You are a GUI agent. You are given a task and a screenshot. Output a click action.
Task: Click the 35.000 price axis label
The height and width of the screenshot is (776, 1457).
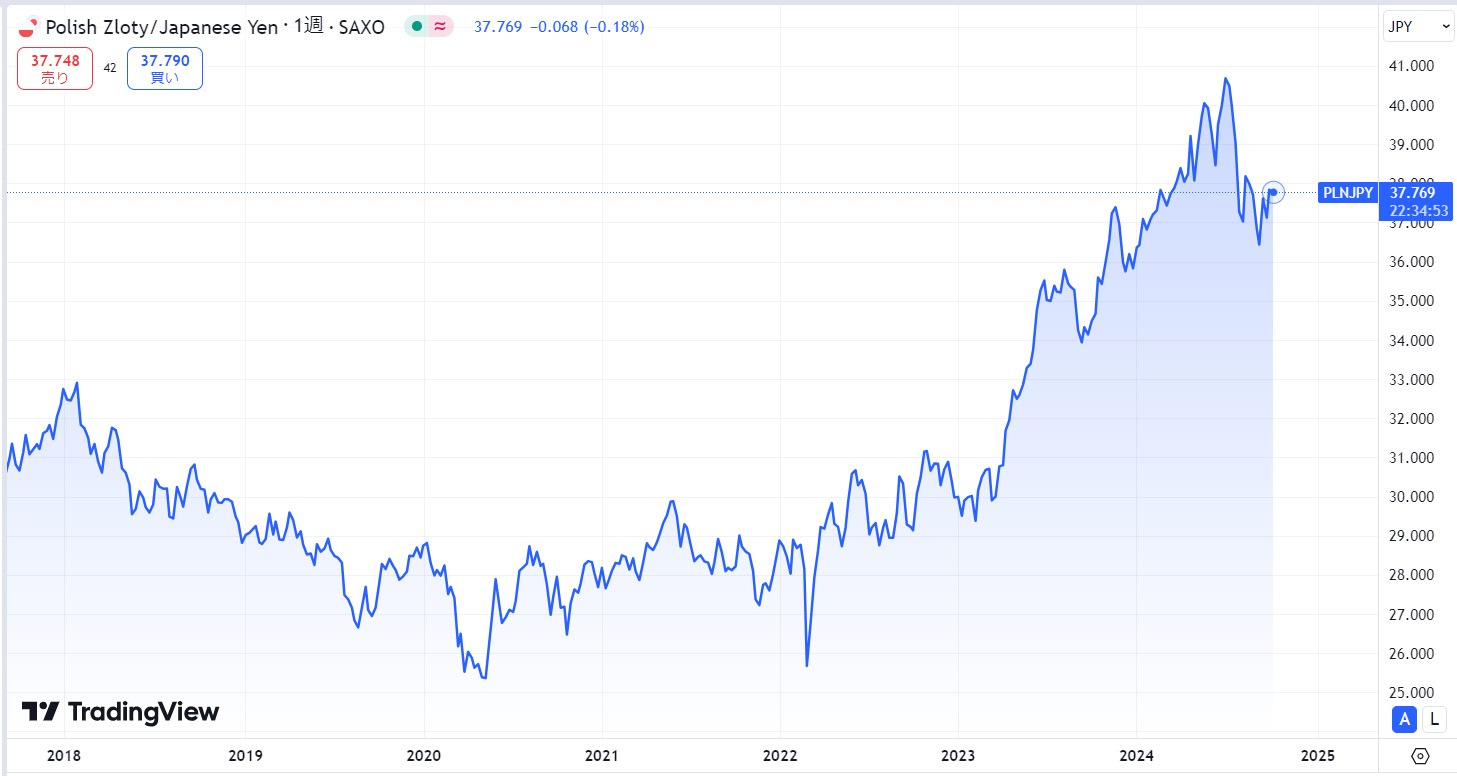pos(1414,301)
